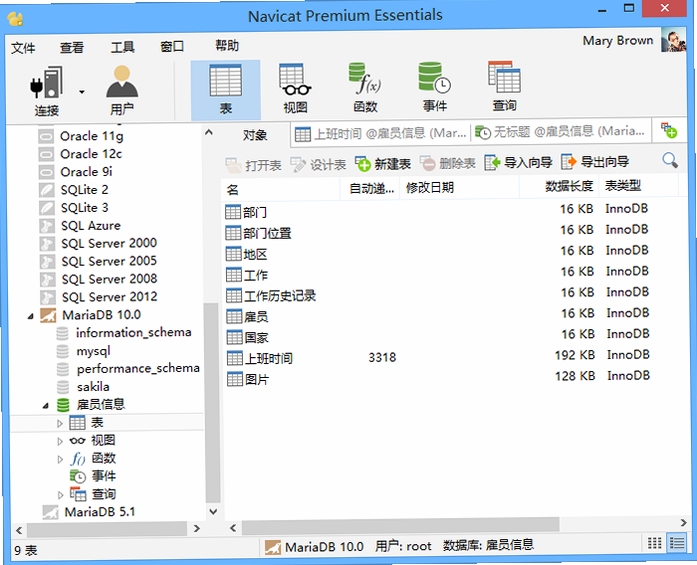Select the 上班时间 table

[x=260, y=358]
